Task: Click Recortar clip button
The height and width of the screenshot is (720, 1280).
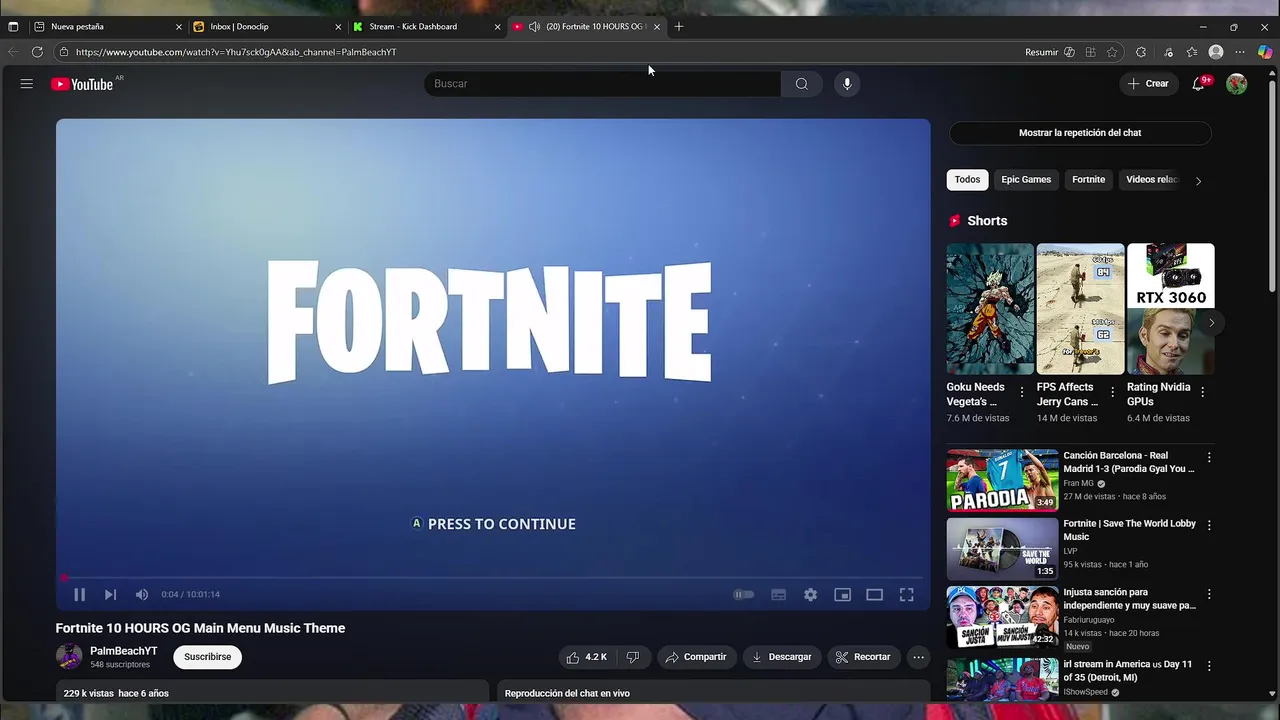Action: tap(863, 657)
